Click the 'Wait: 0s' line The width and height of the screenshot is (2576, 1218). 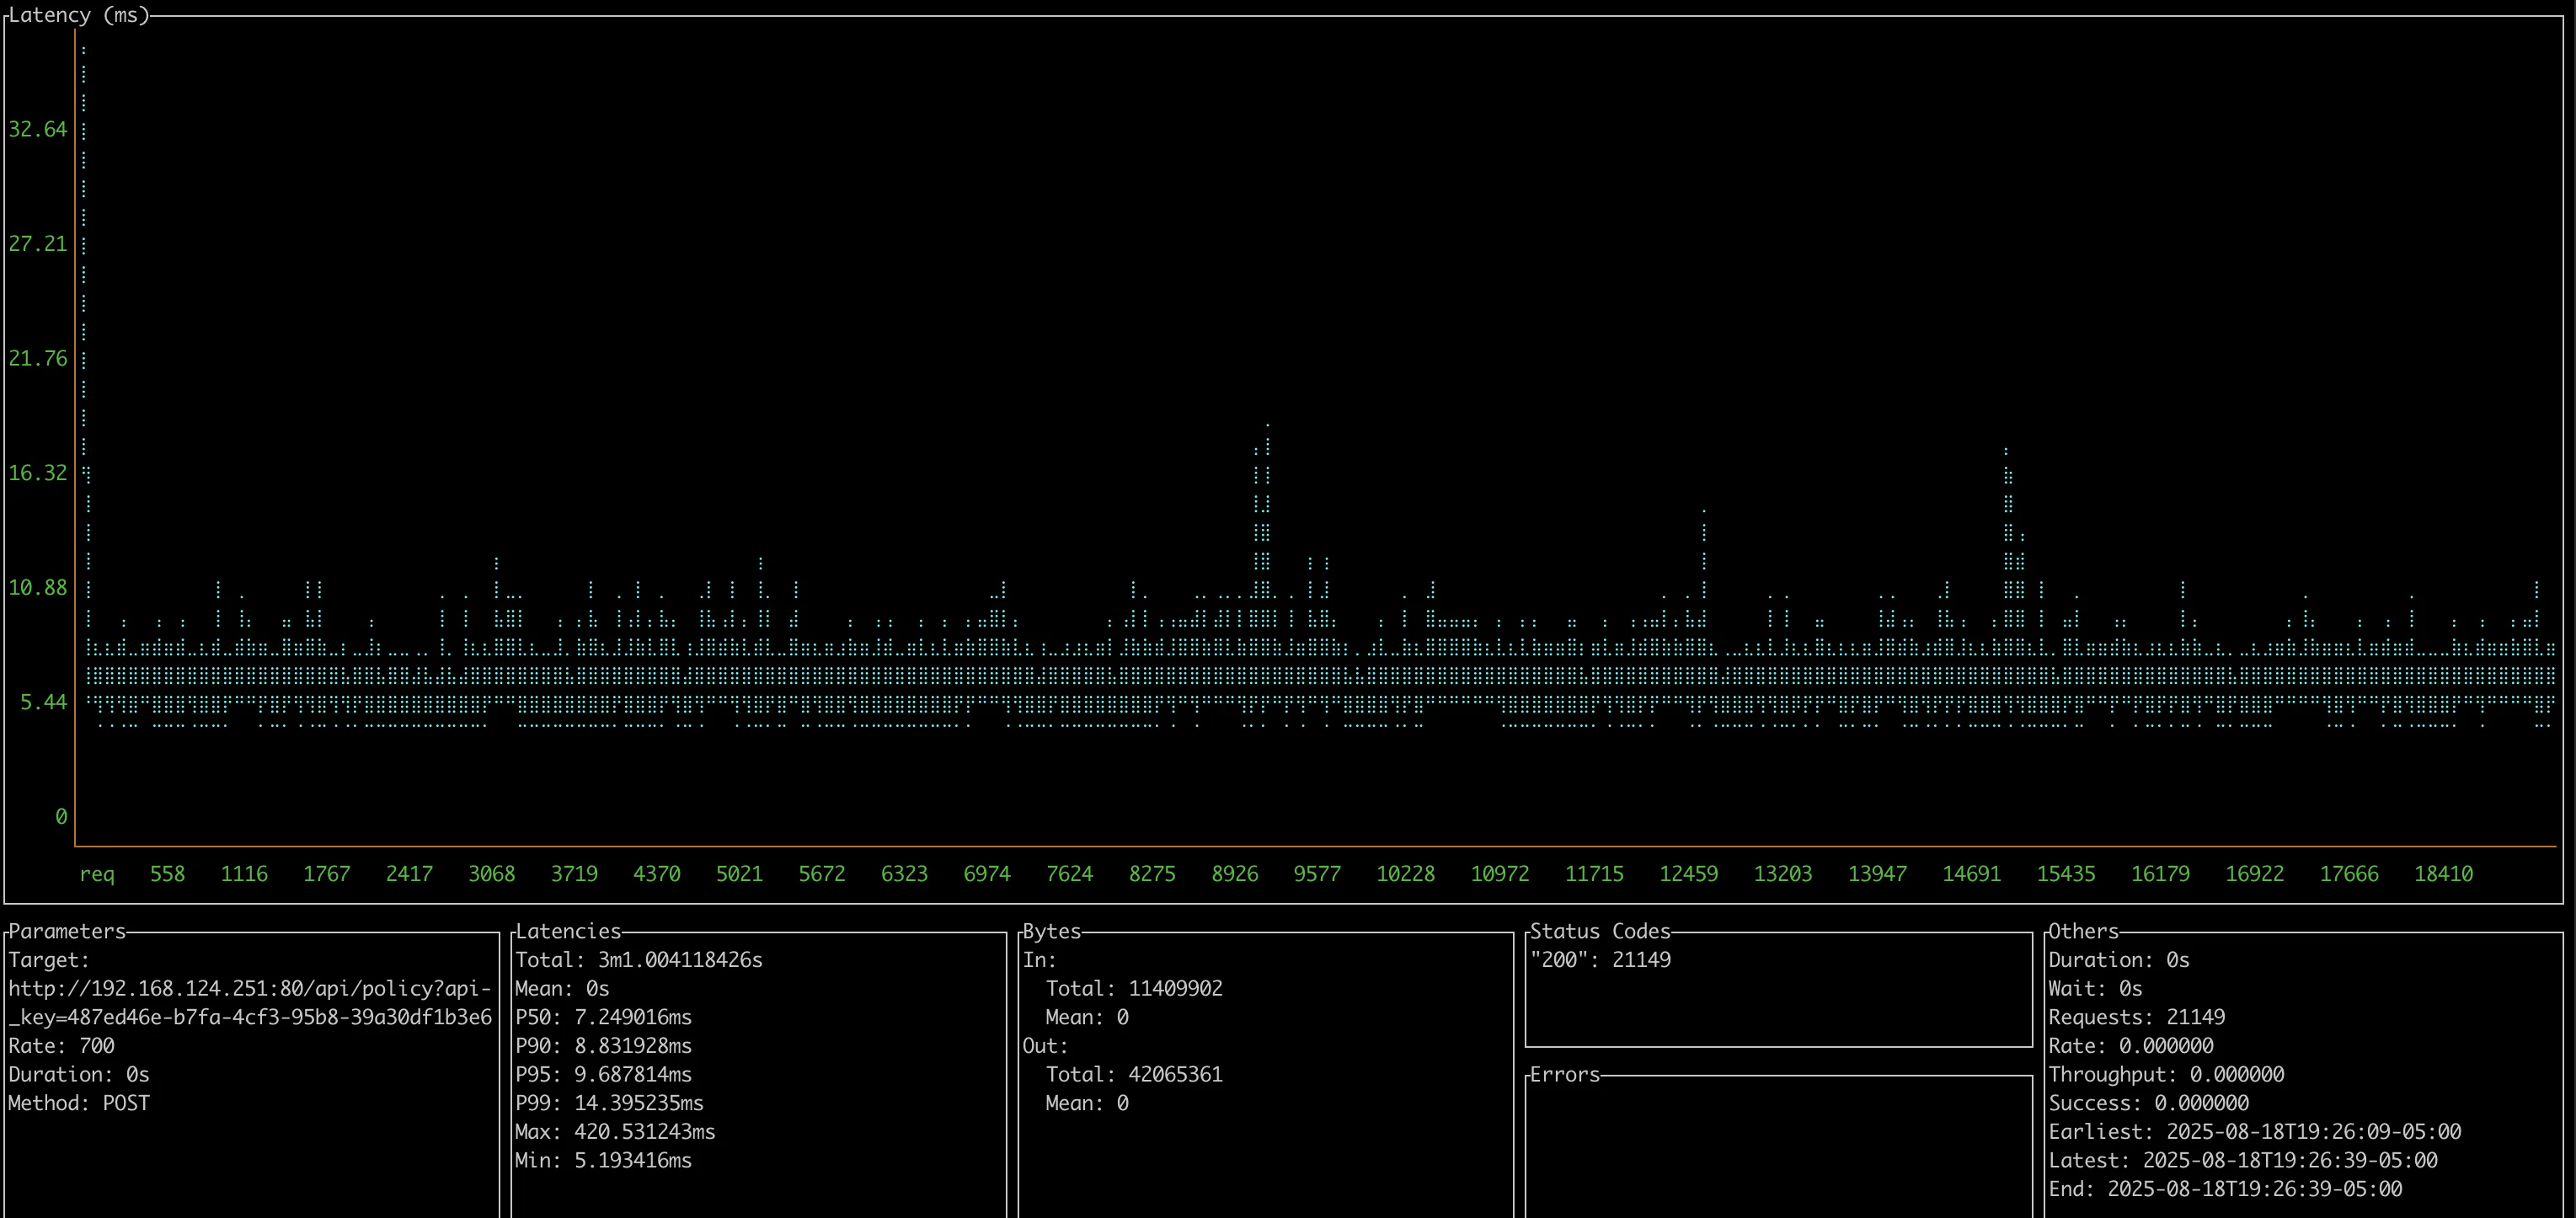2095,989
